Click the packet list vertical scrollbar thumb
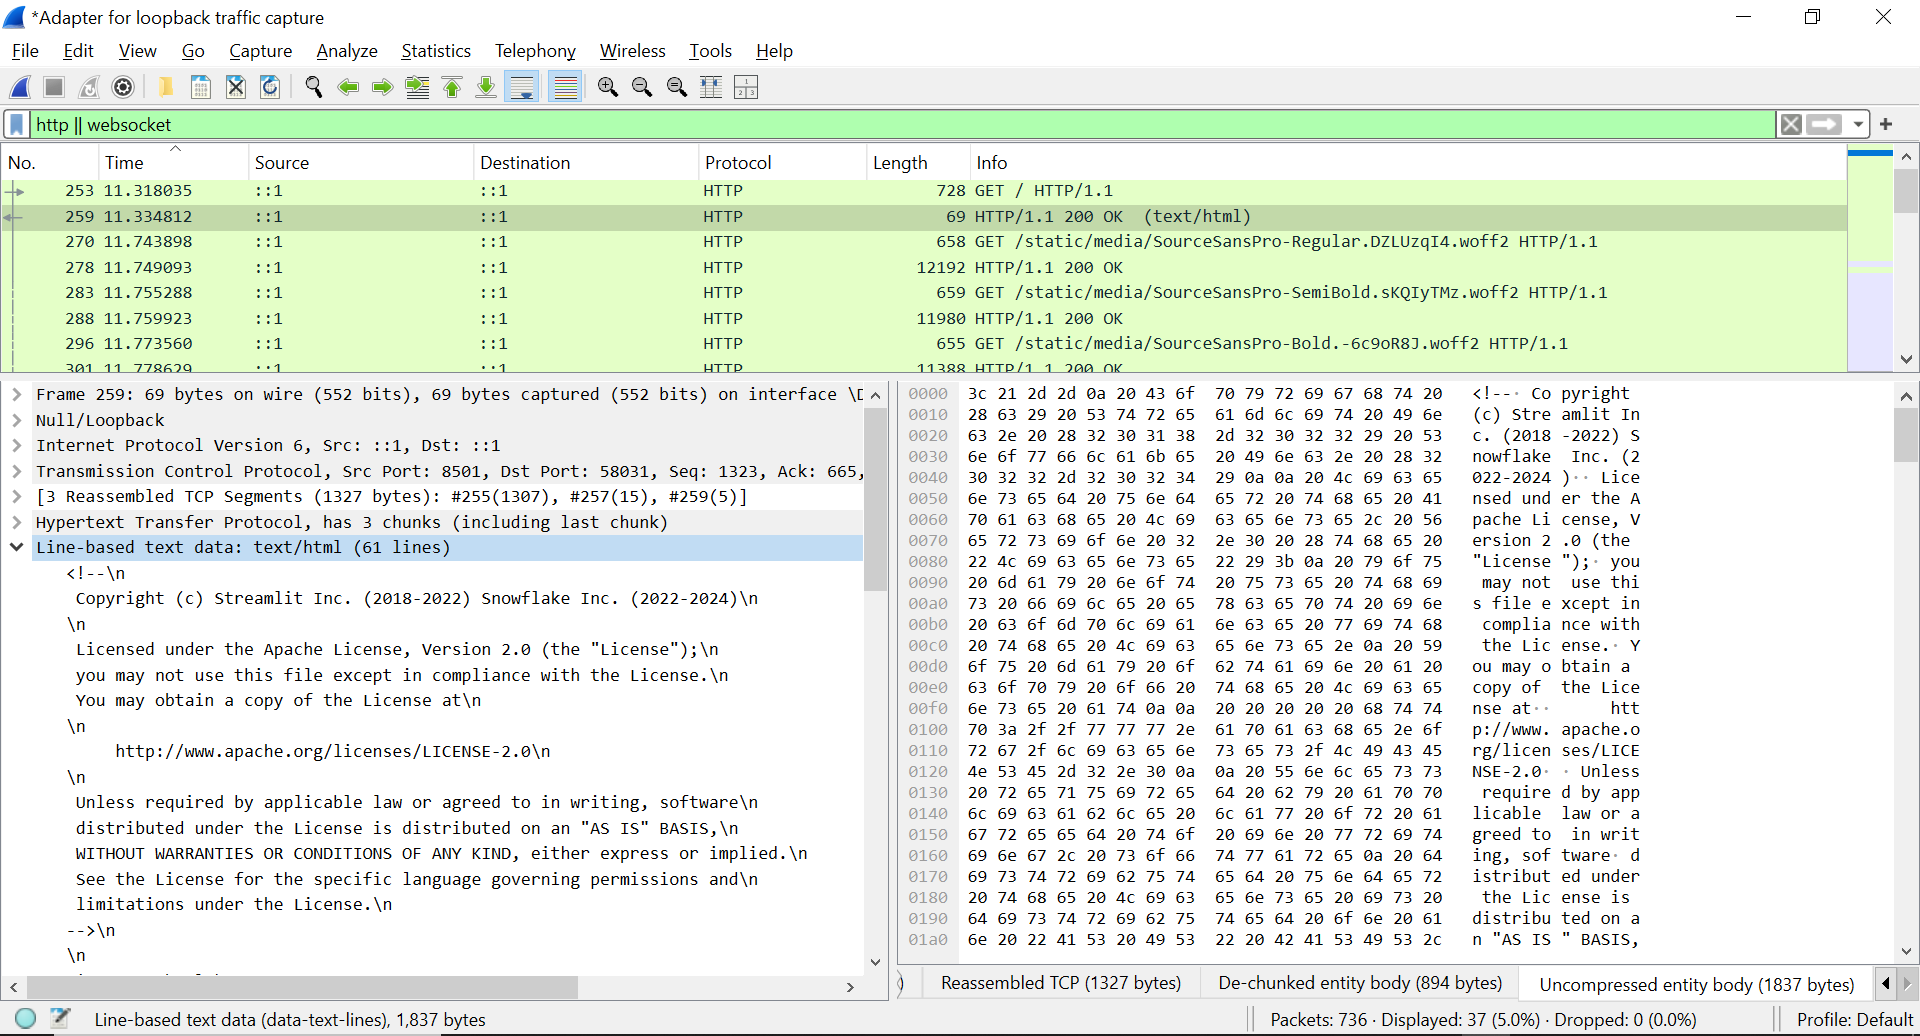This screenshot has width=1920, height=1036. pyautogui.click(x=1906, y=192)
